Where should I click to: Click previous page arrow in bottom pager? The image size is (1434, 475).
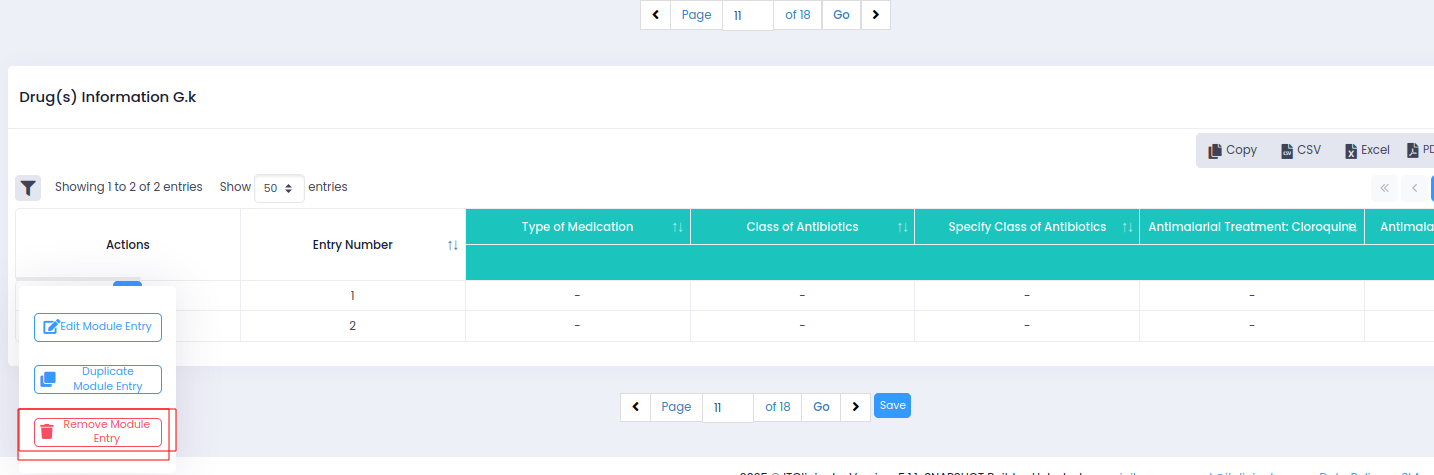point(635,407)
